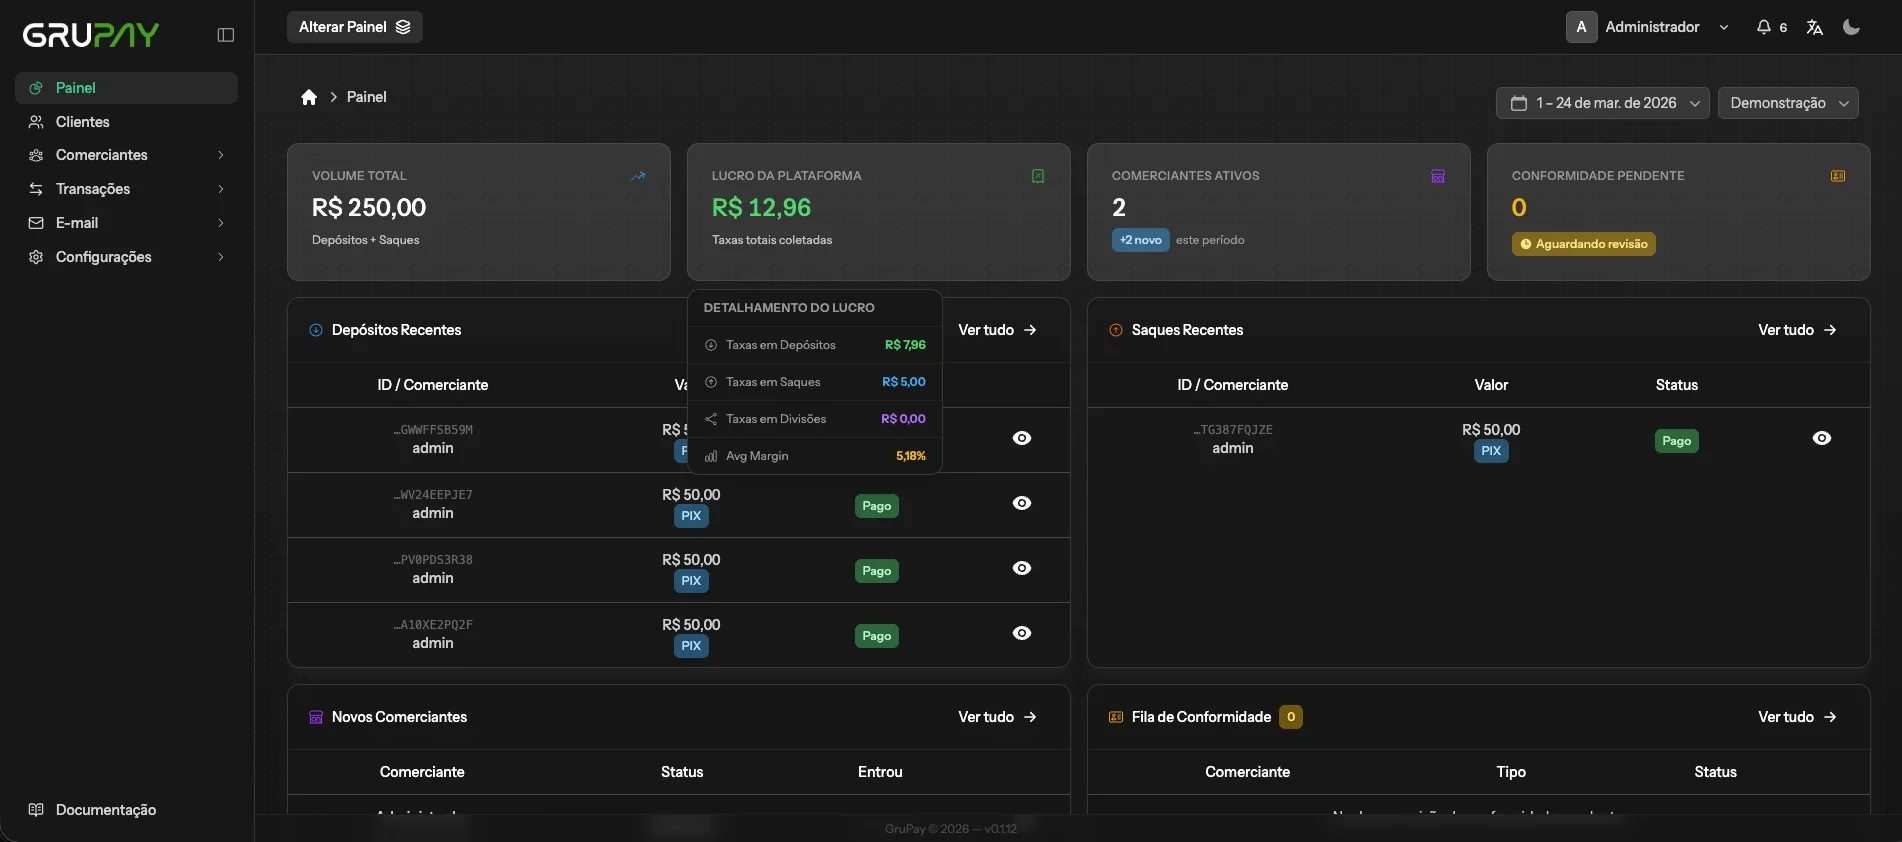Click the Volume Total trend icon

point(638,176)
